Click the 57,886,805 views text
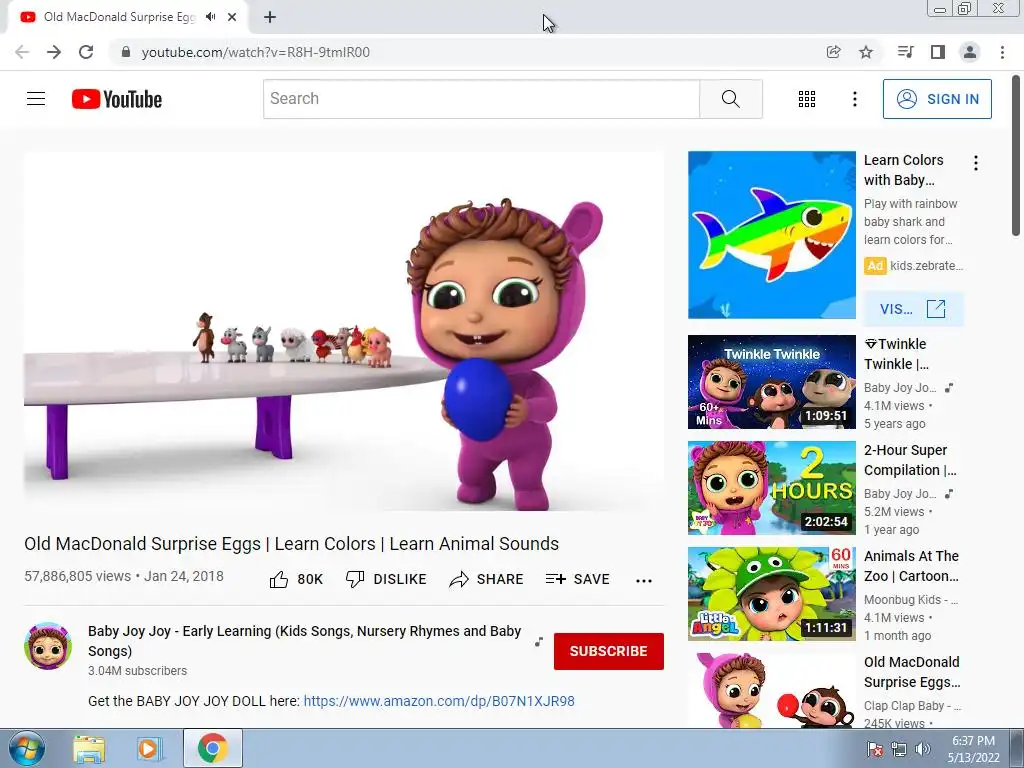 click(x=78, y=577)
